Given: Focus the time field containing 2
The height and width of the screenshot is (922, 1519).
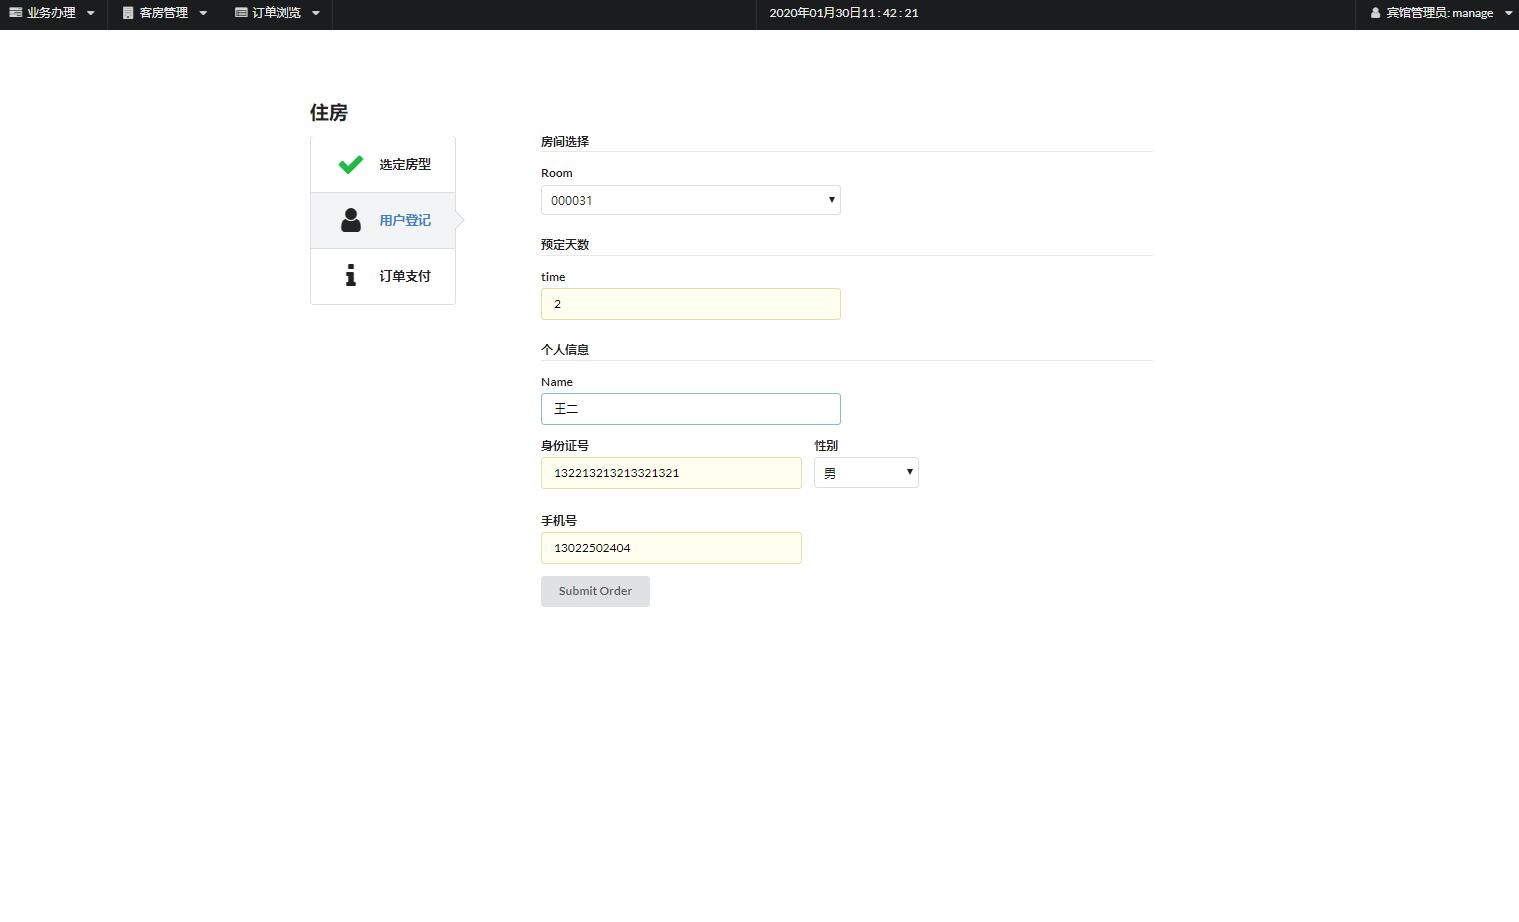Looking at the screenshot, I should click(691, 304).
